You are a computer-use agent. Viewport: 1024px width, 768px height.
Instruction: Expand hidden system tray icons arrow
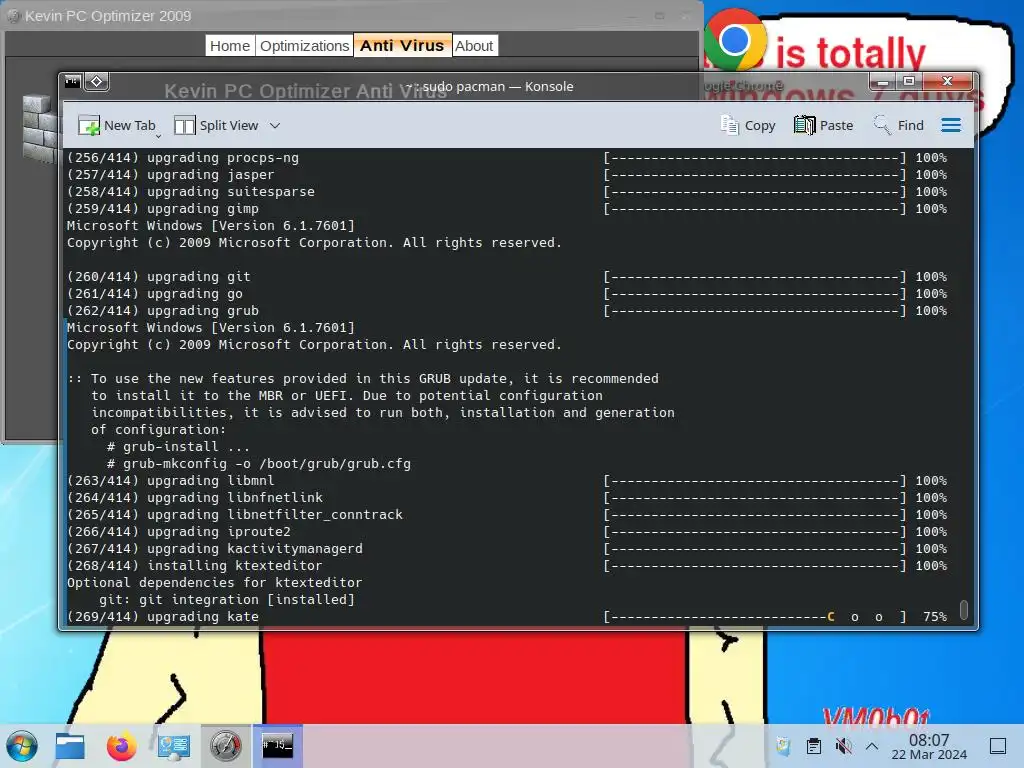coord(872,746)
